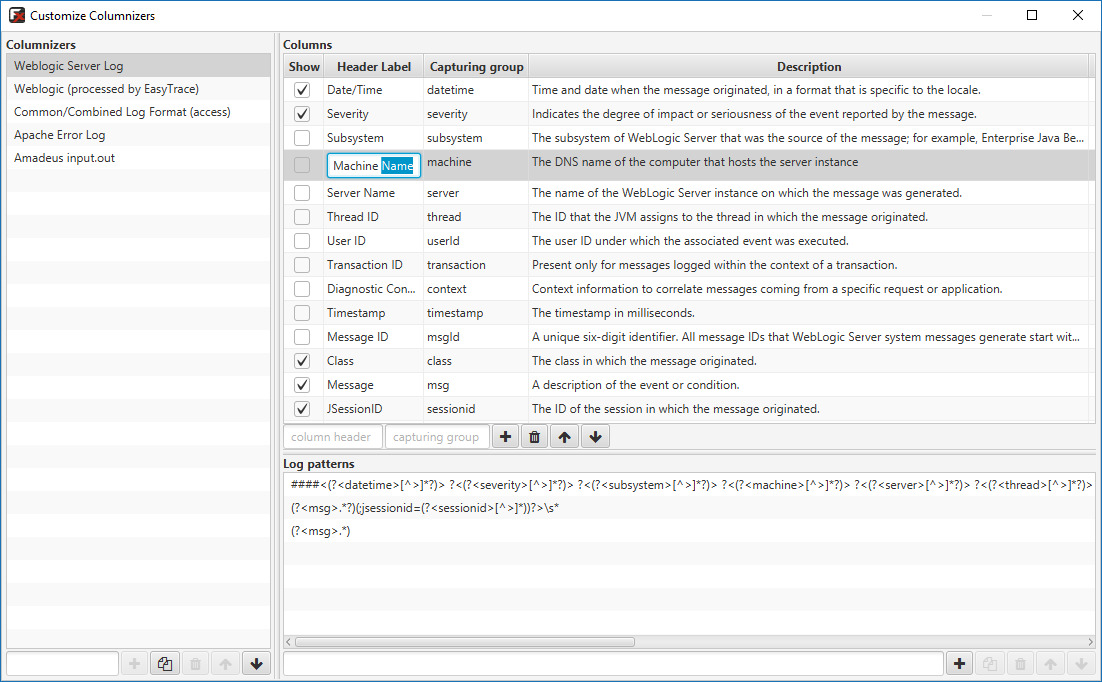Select Weblogic Server Log columnizer
The height and width of the screenshot is (682, 1102).
(x=138, y=65)
